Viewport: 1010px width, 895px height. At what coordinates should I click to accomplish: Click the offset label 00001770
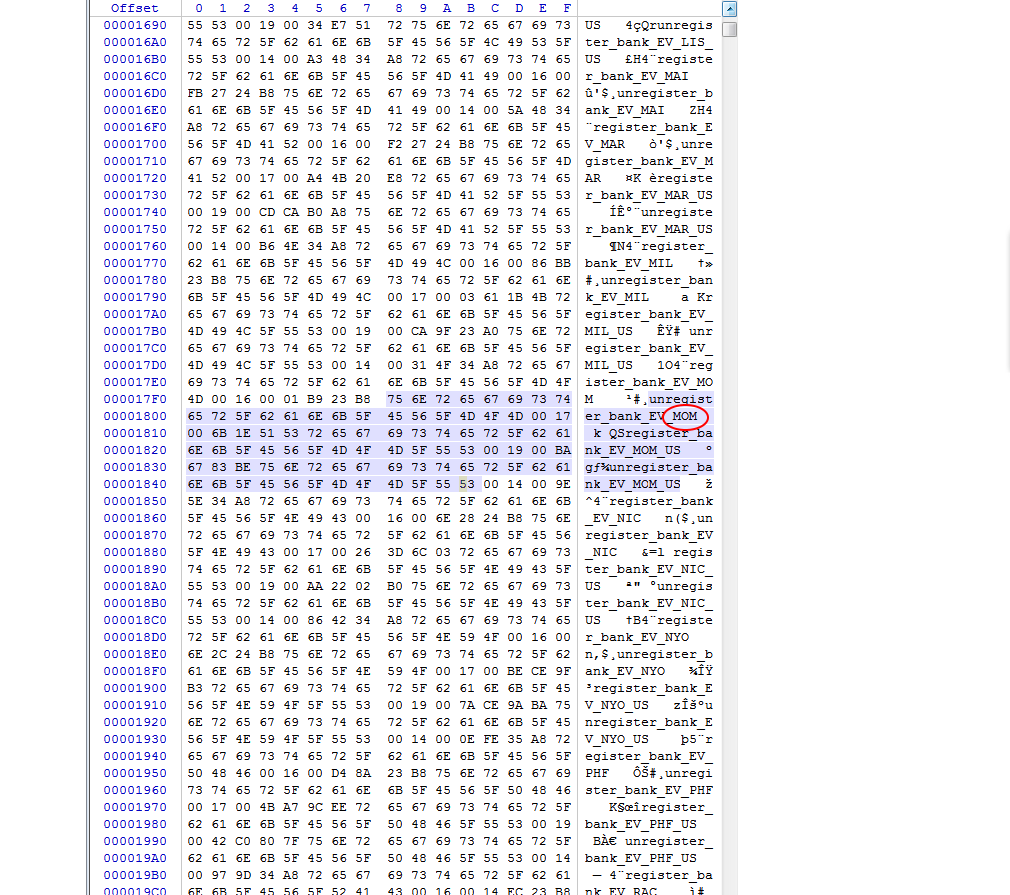pos(135,263)
